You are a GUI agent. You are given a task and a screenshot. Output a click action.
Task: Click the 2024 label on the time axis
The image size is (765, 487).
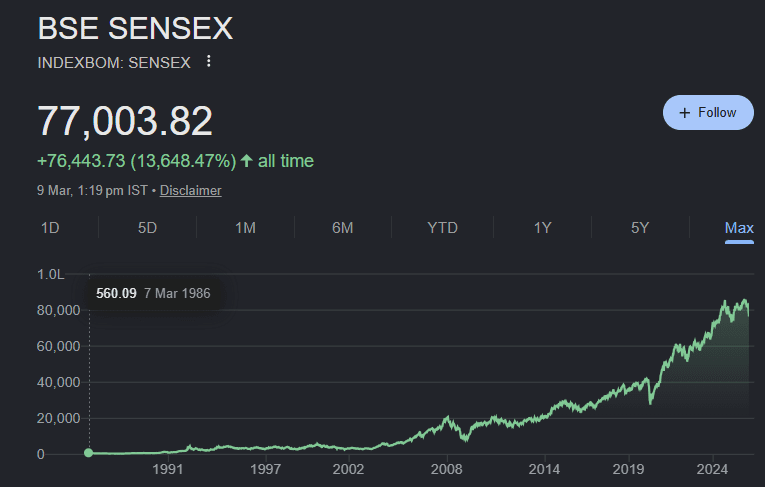click(x=712, y=468)
